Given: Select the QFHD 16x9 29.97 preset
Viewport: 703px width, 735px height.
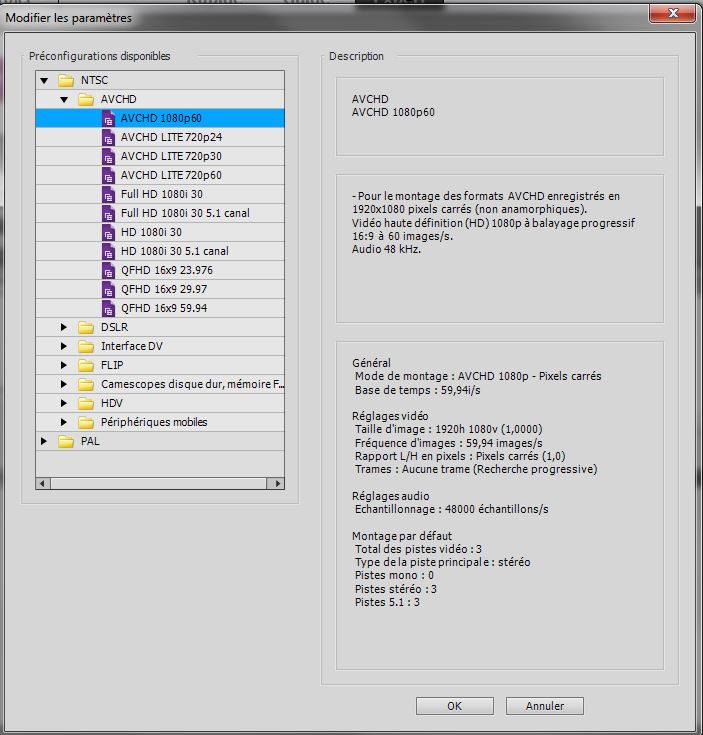Looking at the screenshot, I should pos(165,289).
